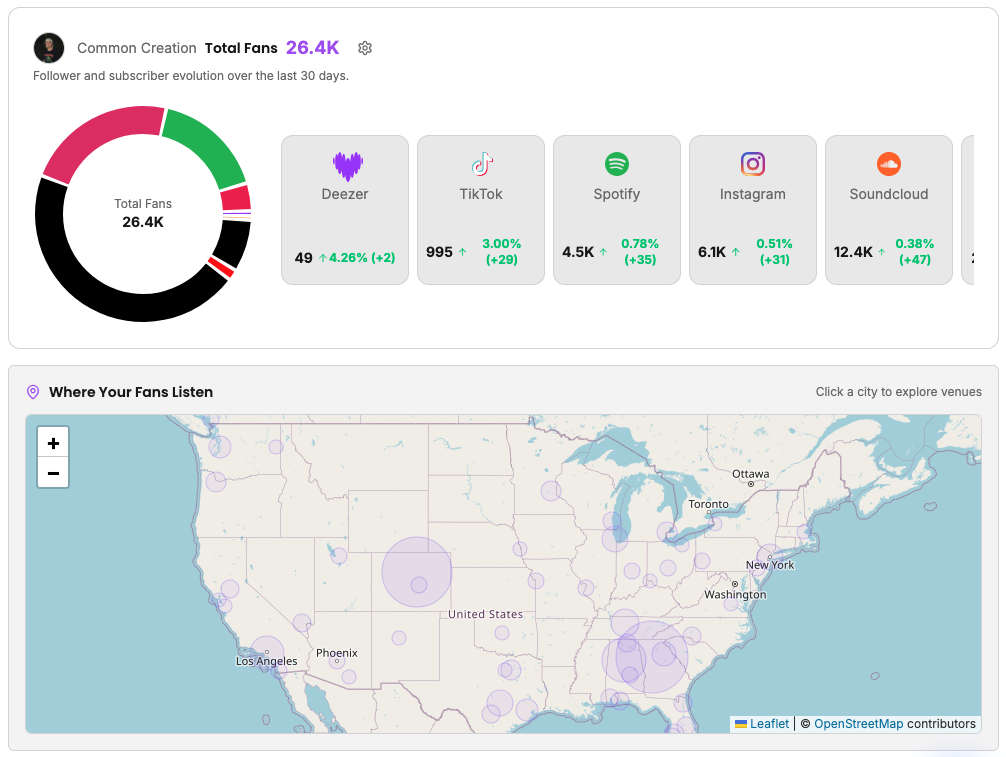This screenshot has height=757, width=1006.
Task: Click the Washington city label on map
Action: [735, 595]
